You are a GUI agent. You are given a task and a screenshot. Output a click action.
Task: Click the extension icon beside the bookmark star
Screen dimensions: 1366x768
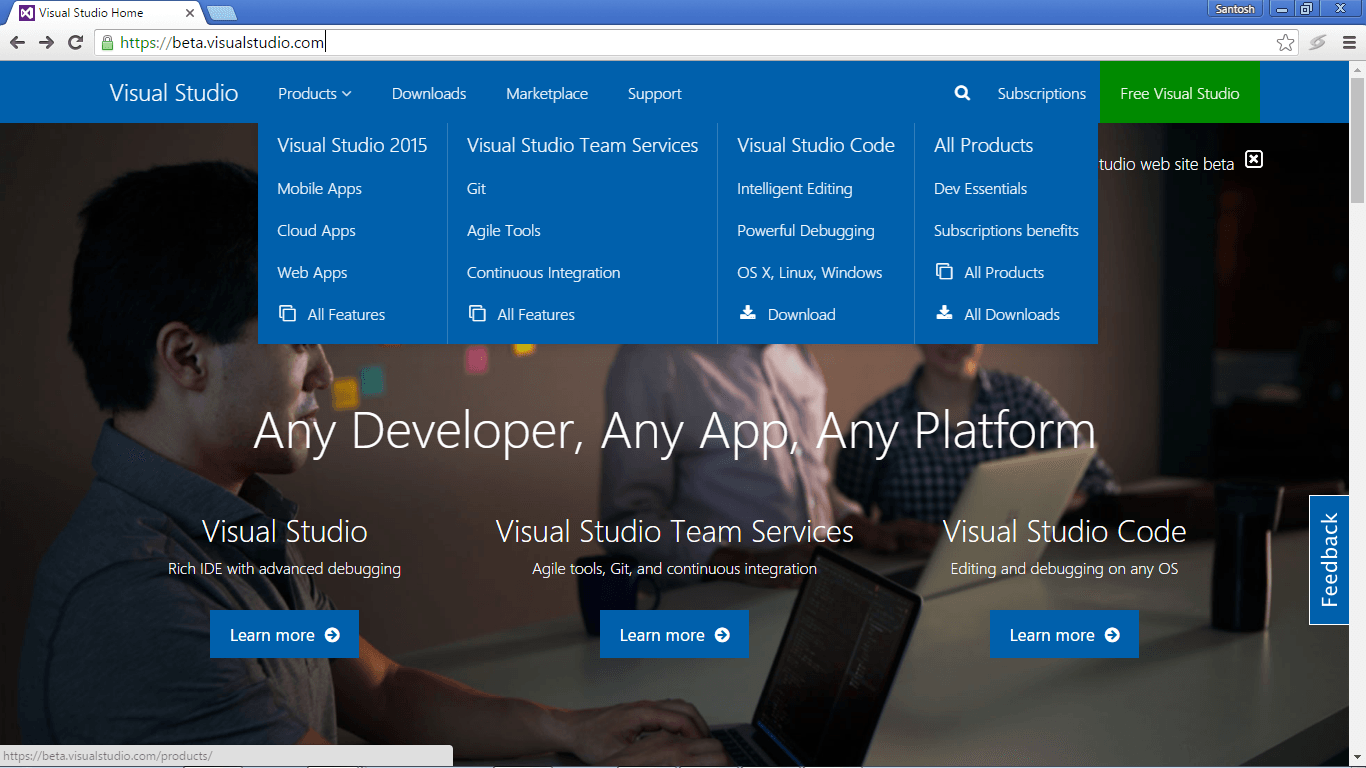point(1318,42)
